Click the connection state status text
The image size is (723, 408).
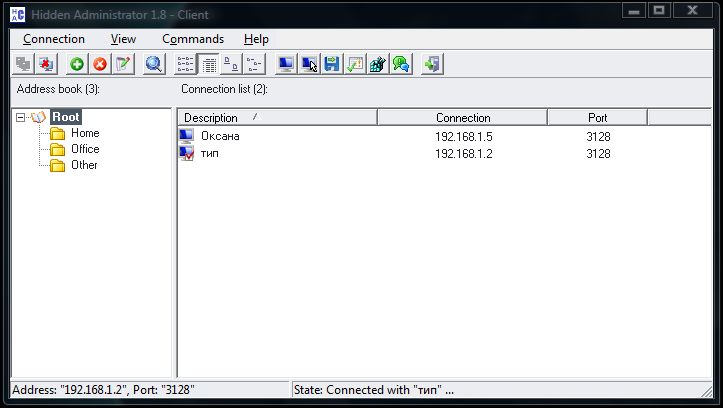373,390
